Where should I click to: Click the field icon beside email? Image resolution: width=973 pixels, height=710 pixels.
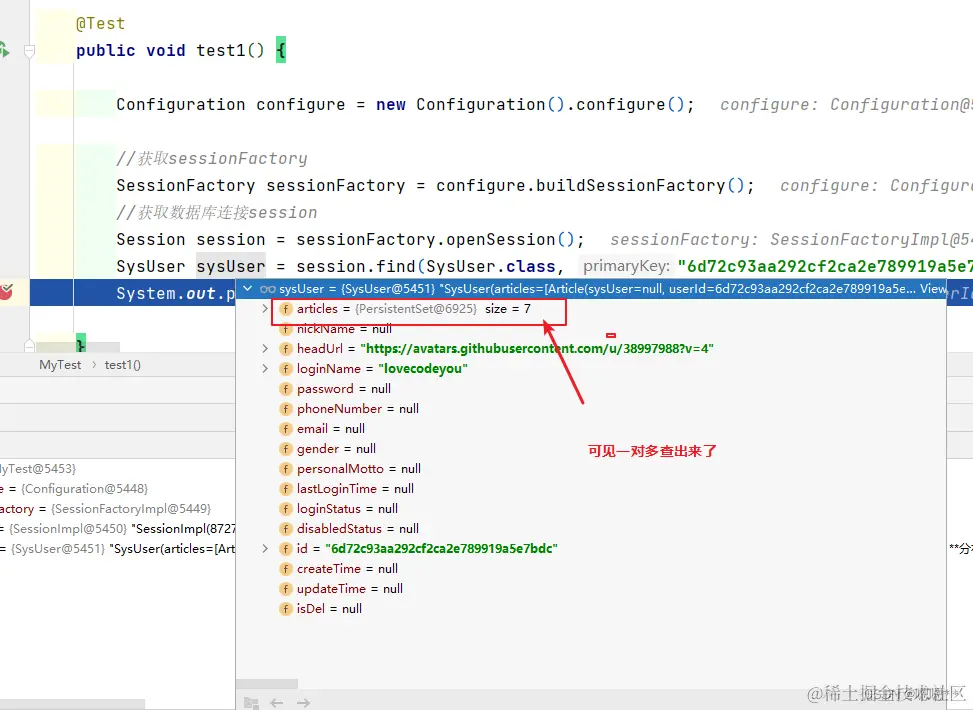[x=285, y=429]
